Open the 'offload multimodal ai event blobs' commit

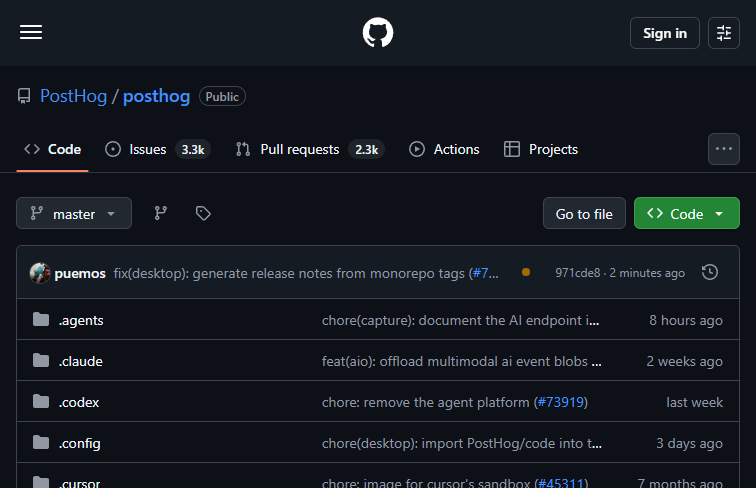tap(461, 361)
